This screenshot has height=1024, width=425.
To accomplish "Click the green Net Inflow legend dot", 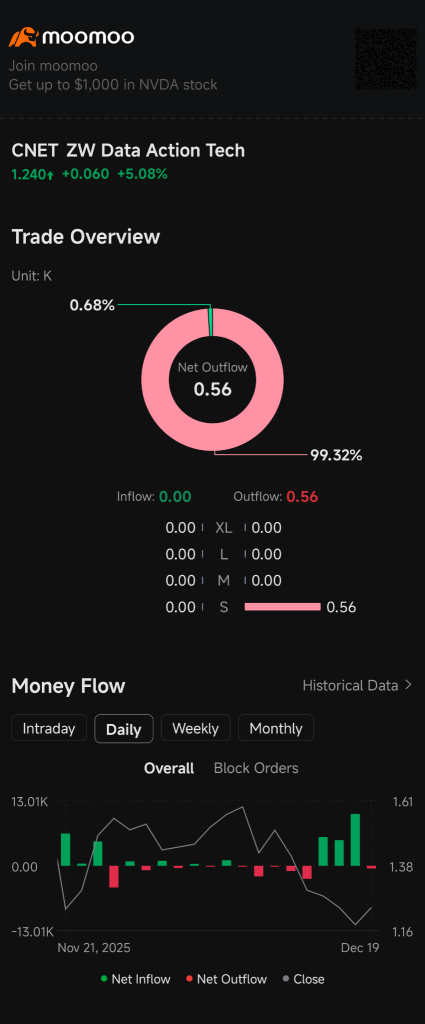I will pyautogui.click(x=104, y=979).
